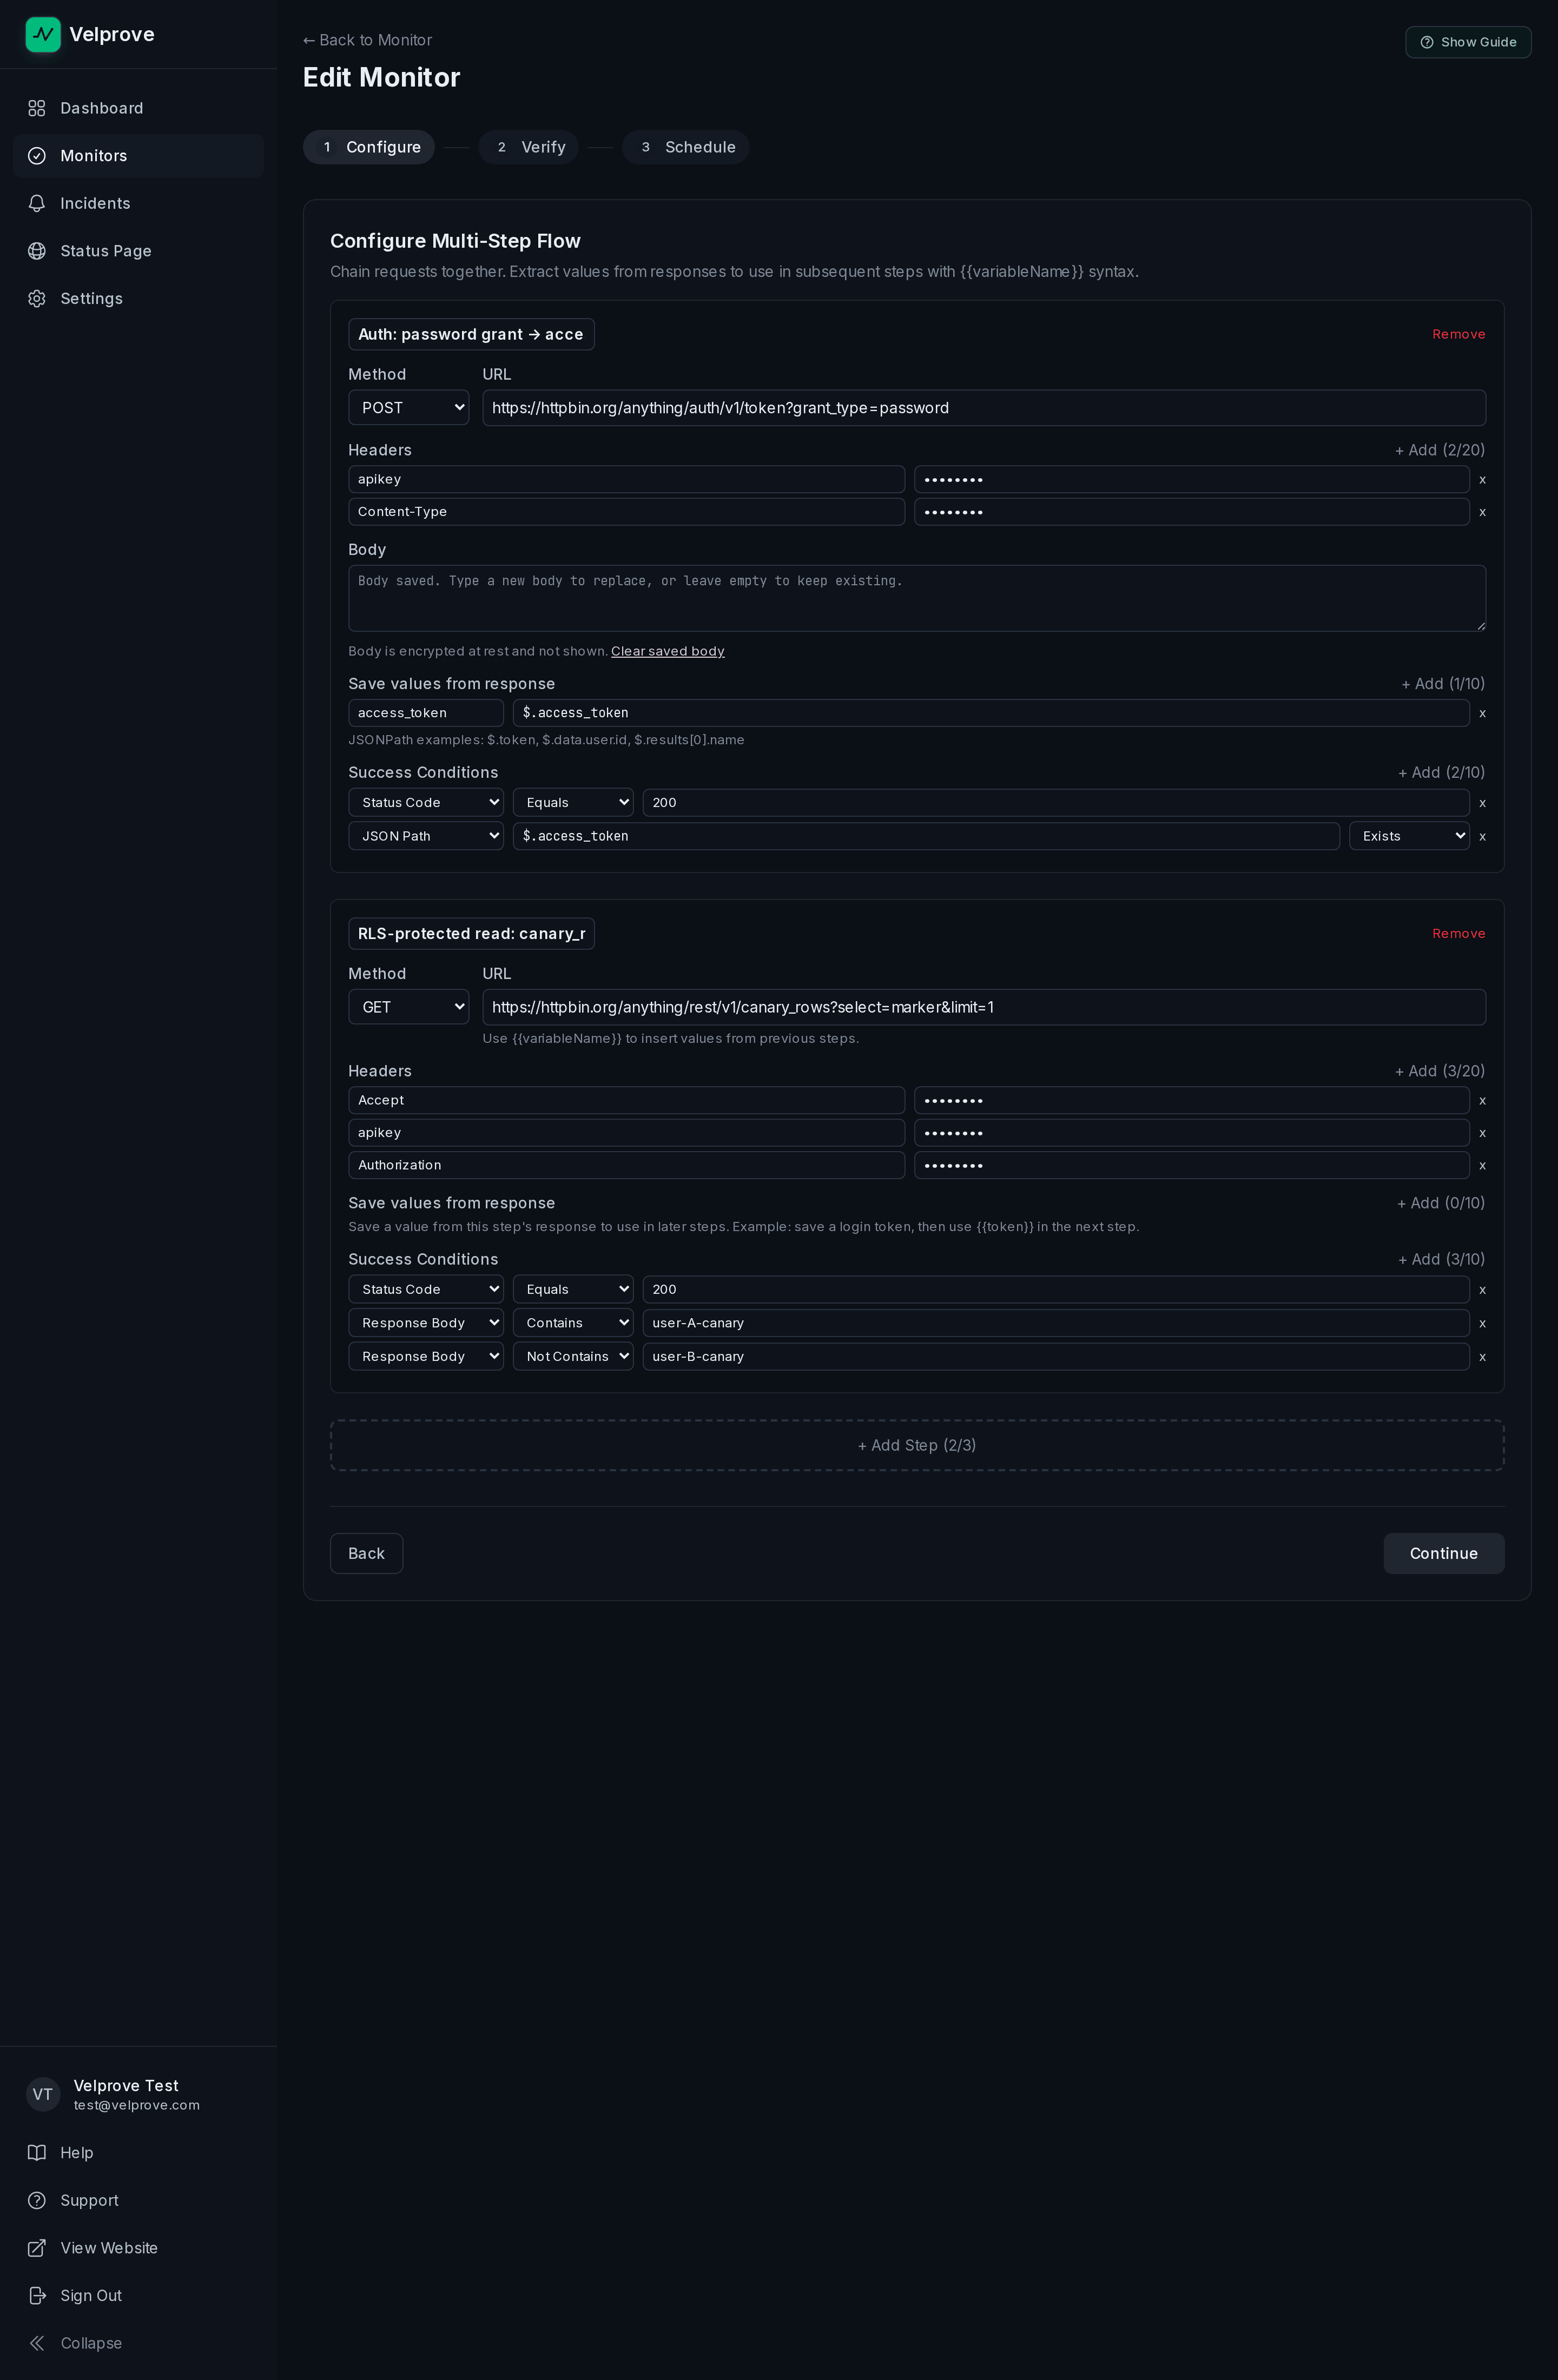This screenshot has width=1558, height=2380.
Task: Delete the Content-Type header row
Action: pyautogui.click(x=1482, y=512)
